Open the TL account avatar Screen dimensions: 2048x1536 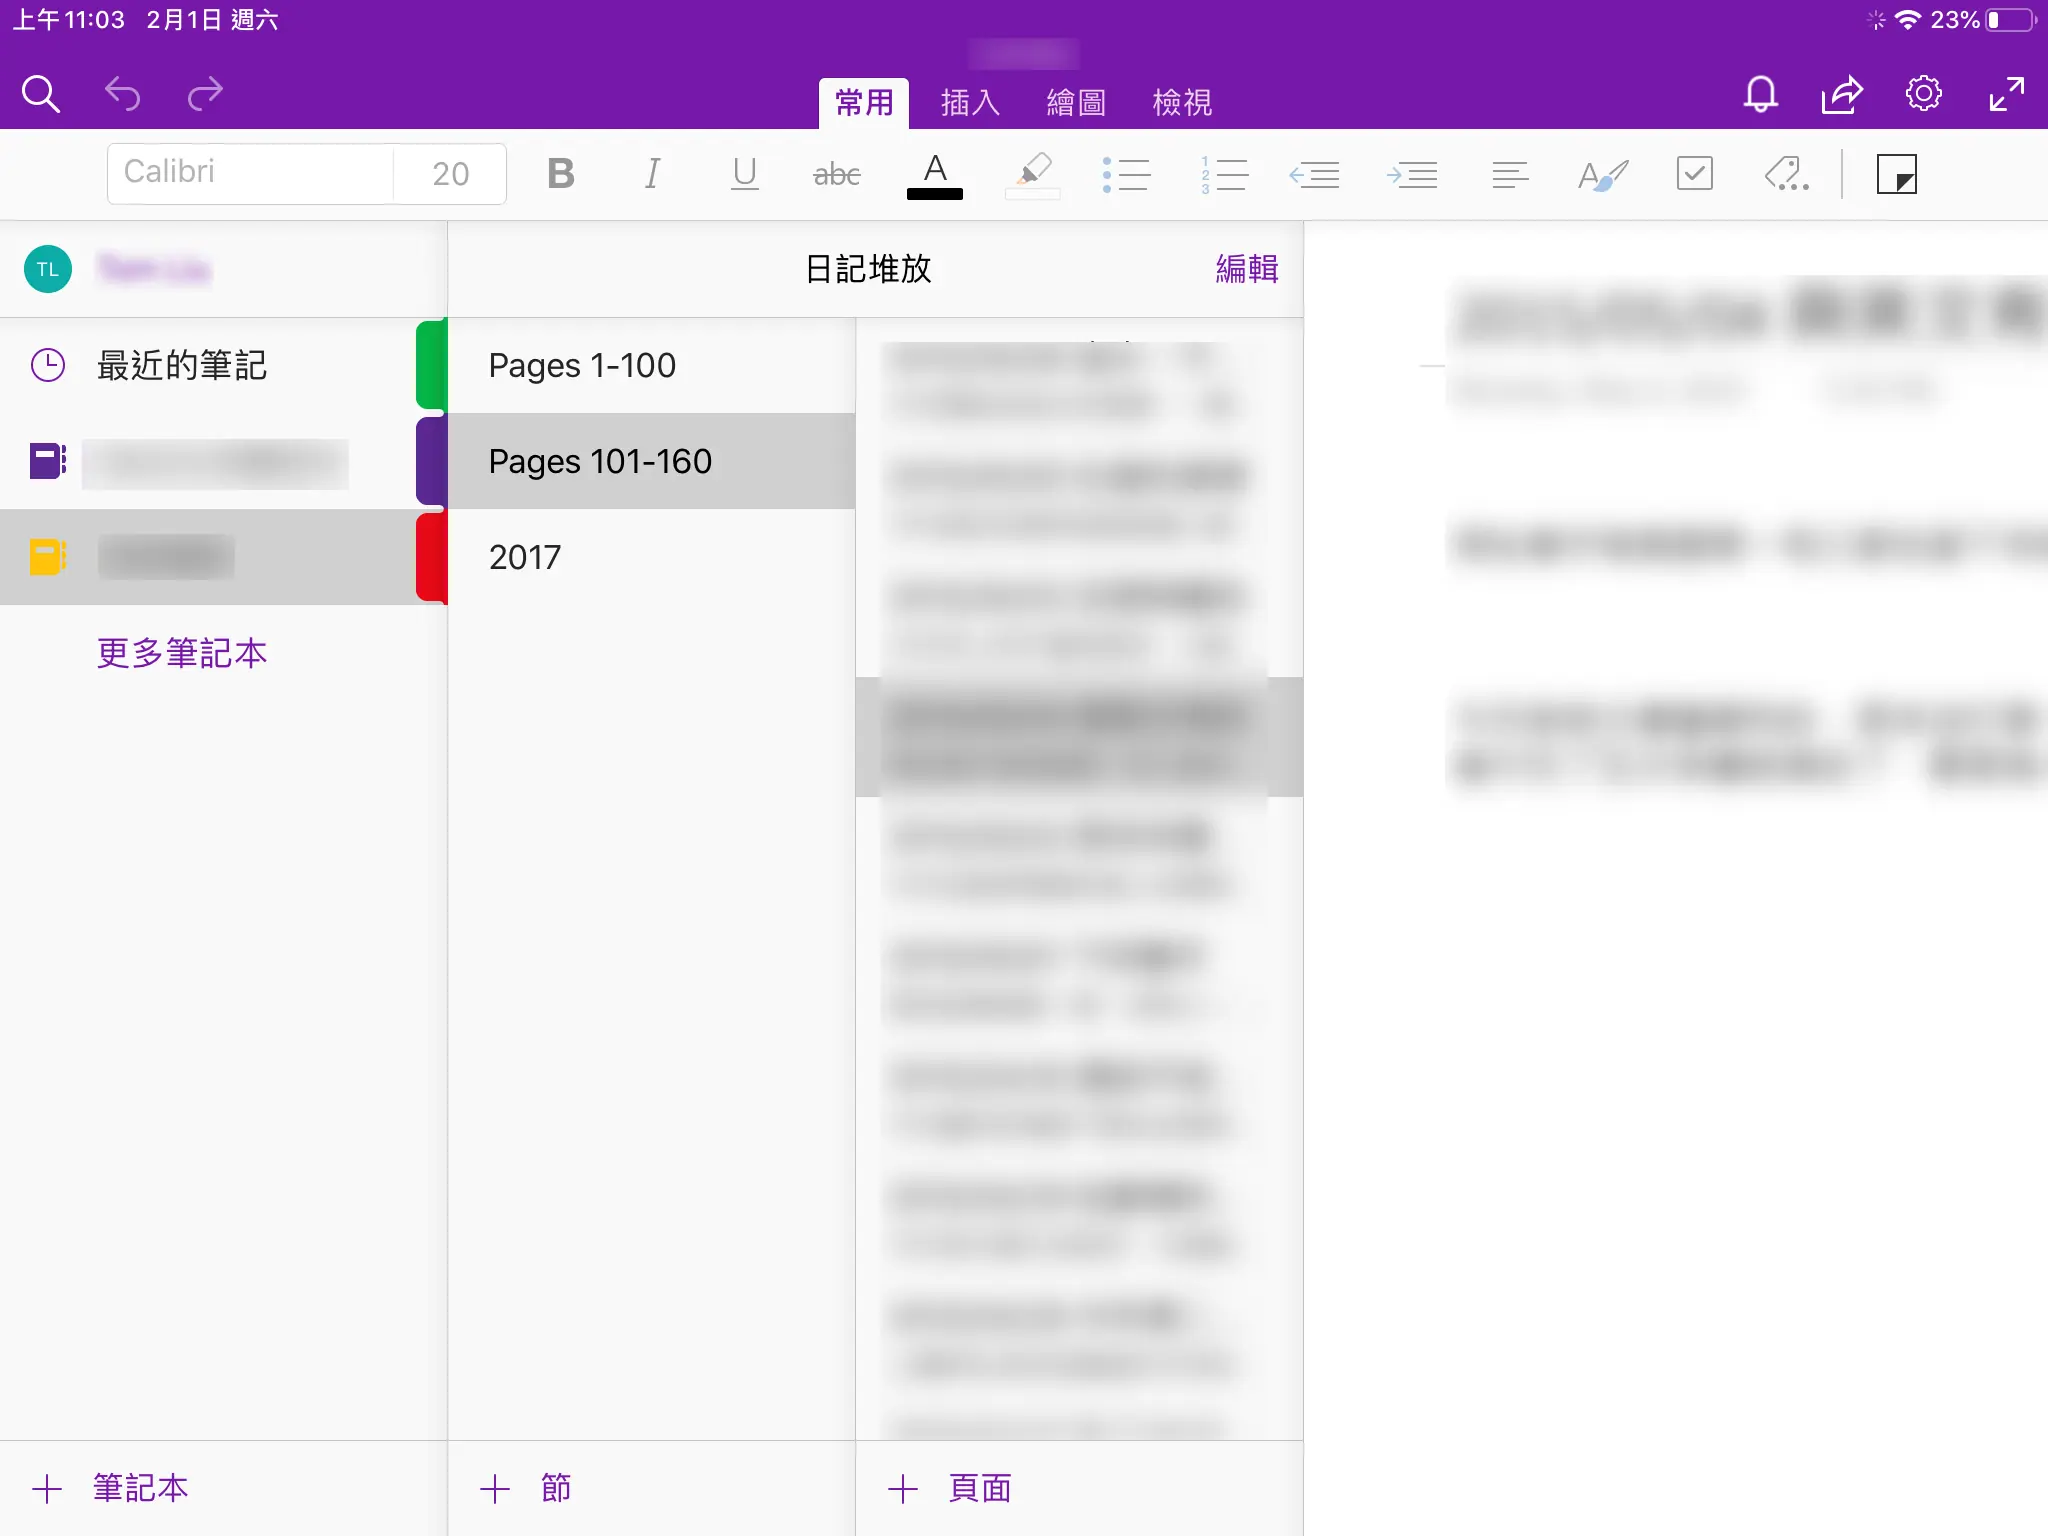tap(47, 269)
